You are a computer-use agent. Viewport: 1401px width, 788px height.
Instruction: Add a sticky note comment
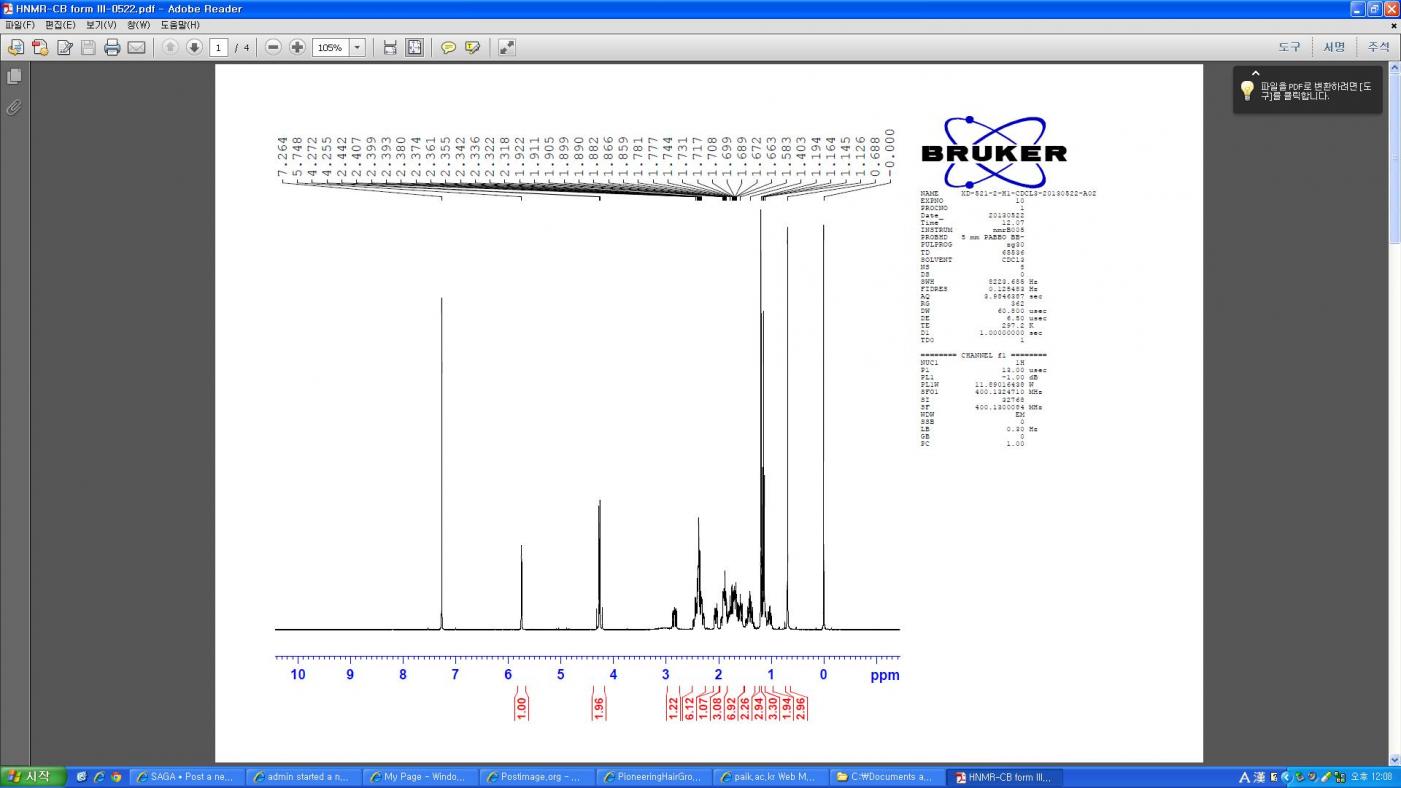(448, 47)
